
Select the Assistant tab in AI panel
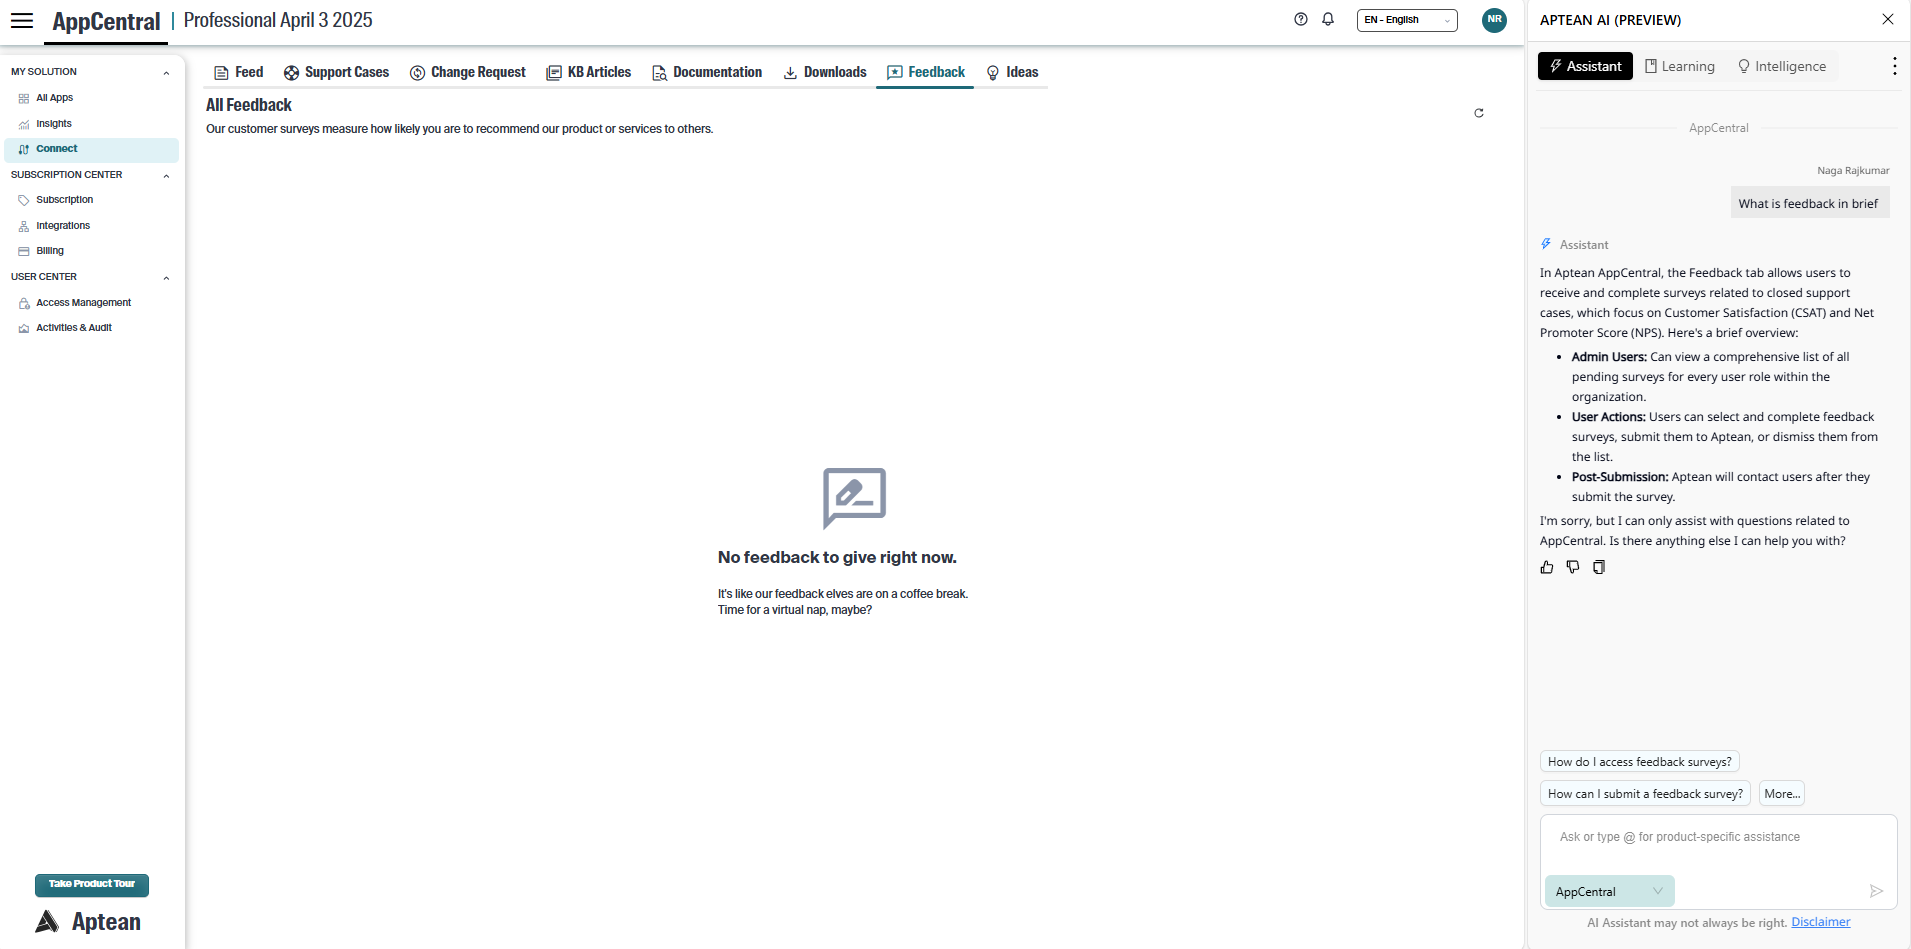[1585, 66]
